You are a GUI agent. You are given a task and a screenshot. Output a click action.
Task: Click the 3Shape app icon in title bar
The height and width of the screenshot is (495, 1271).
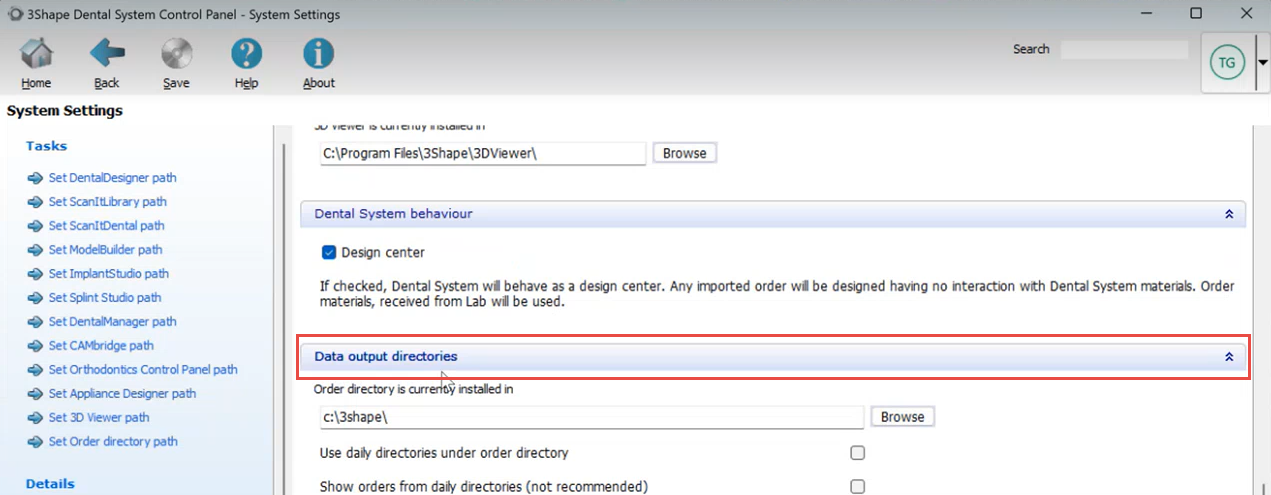tap(14, 14)
